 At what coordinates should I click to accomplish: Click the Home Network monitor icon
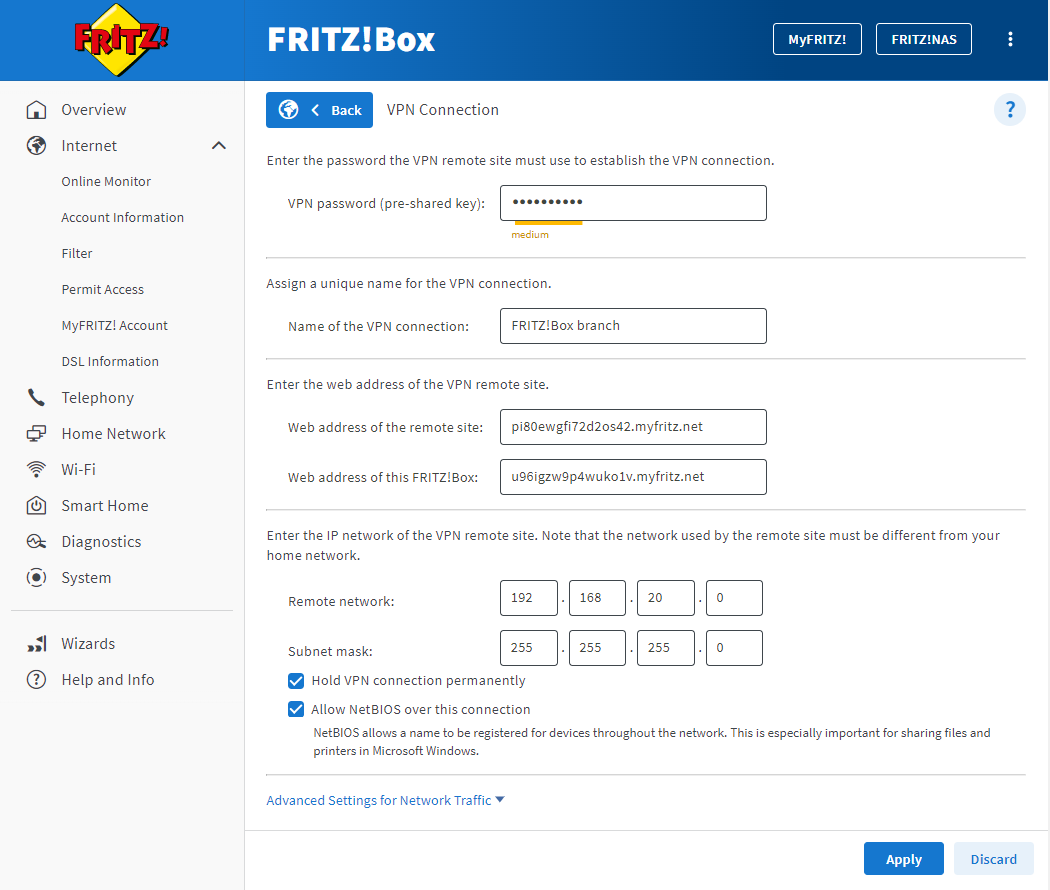(x=36, y=434)
